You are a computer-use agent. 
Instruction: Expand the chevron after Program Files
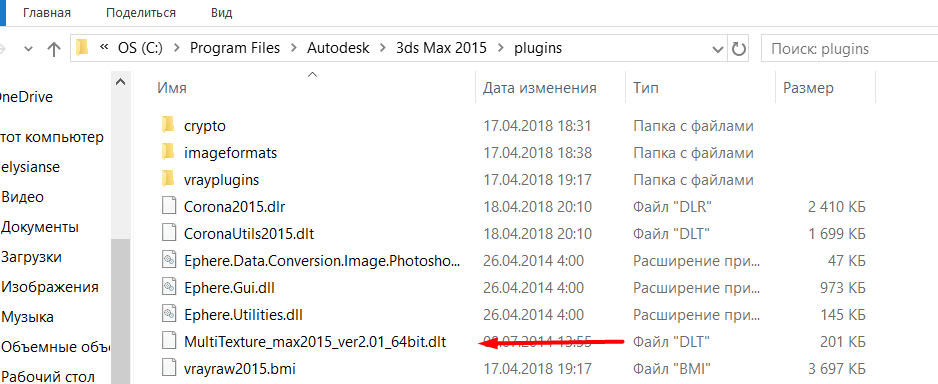click(294, 48)
